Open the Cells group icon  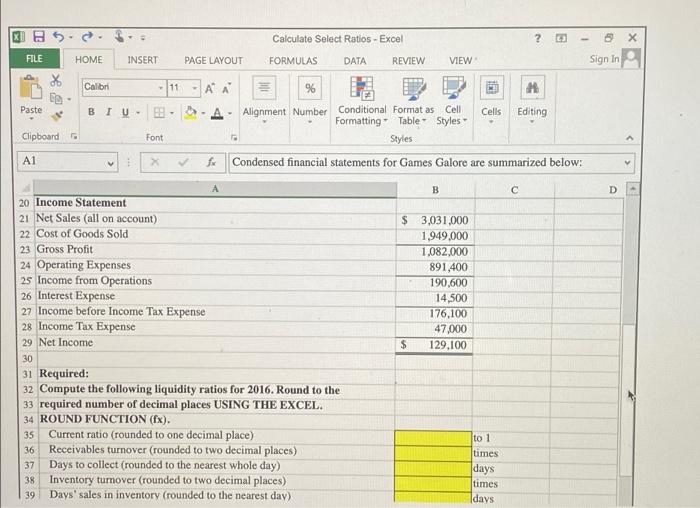click(492, 87)
